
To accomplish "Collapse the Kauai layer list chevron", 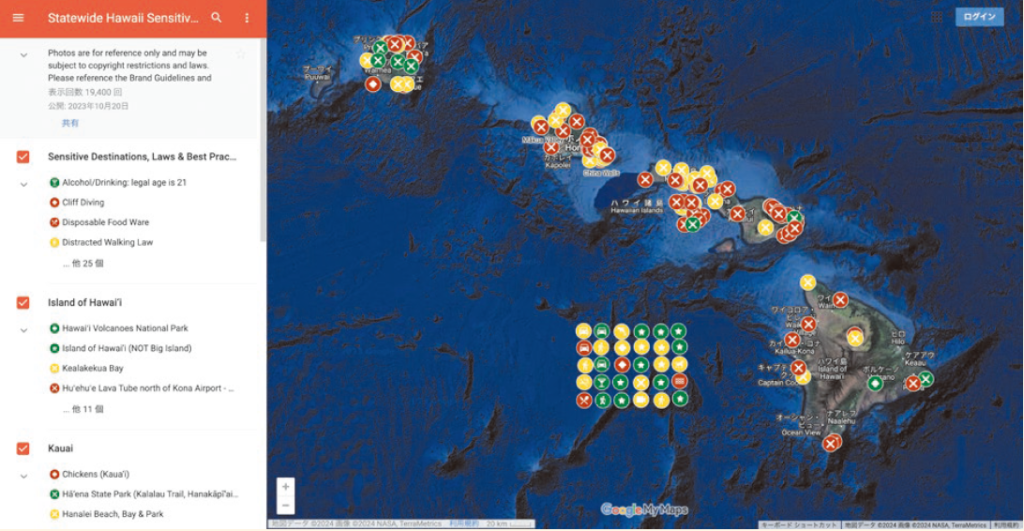I will coord(24,476).
